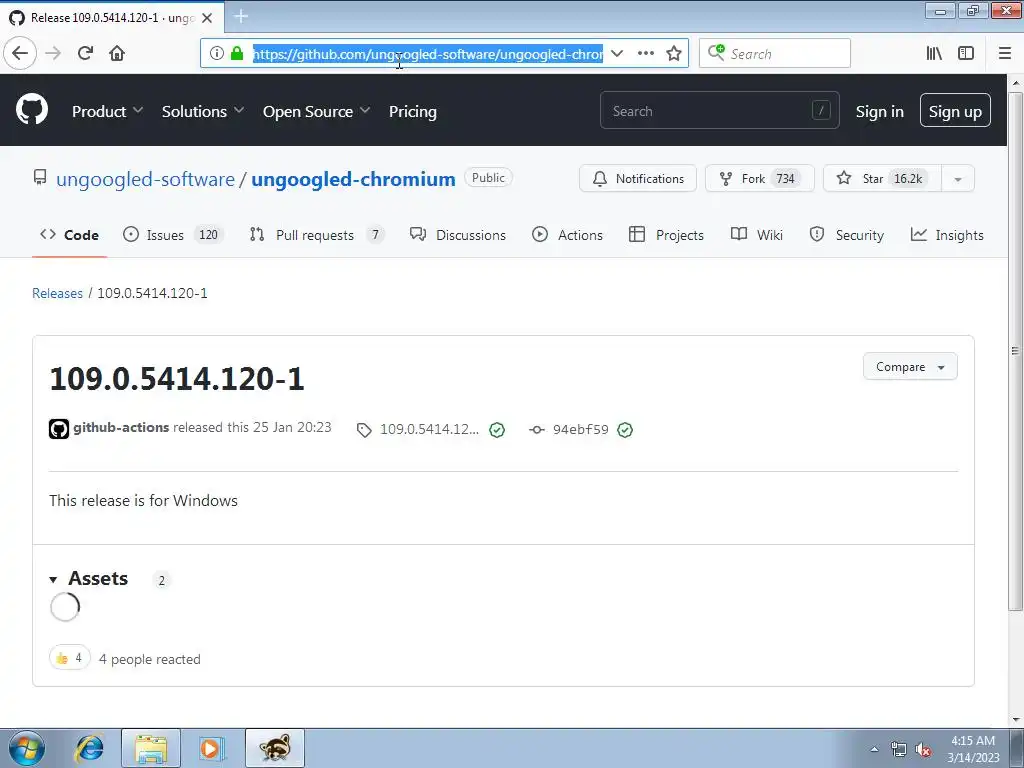Switch to the Code tab
This screenshot has height=768, width=1024.
coord(69,235)
